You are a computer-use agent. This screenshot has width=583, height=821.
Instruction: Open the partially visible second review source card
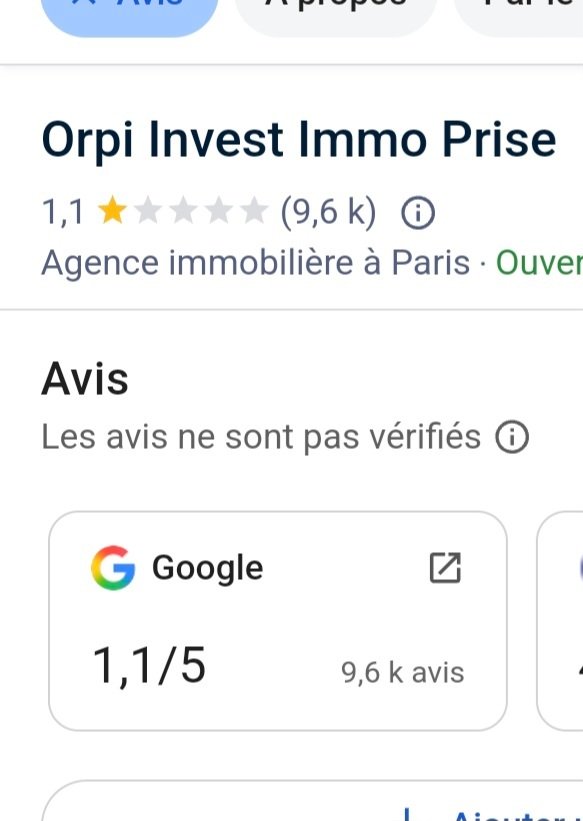coord(559,621)
